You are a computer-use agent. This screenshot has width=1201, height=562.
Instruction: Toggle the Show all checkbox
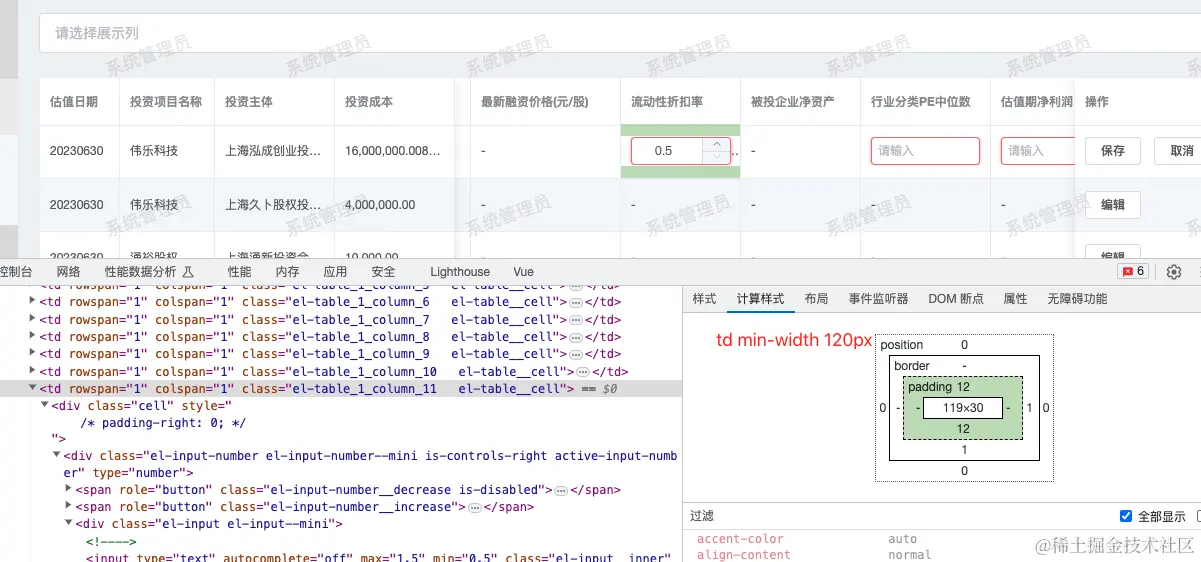pyautogui.click(x=1126, y=516)
